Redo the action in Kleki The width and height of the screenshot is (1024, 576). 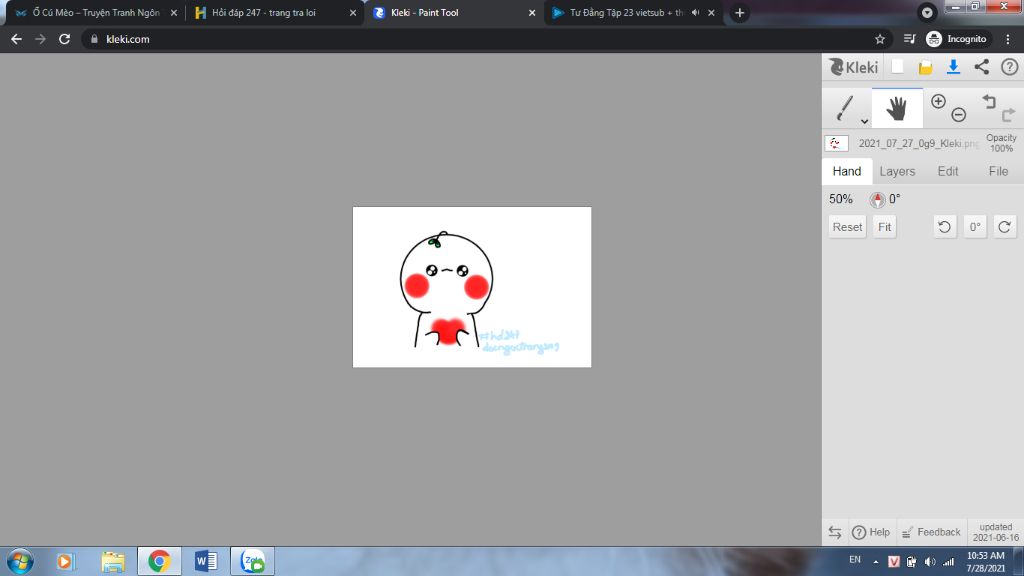coord(1008,115)
